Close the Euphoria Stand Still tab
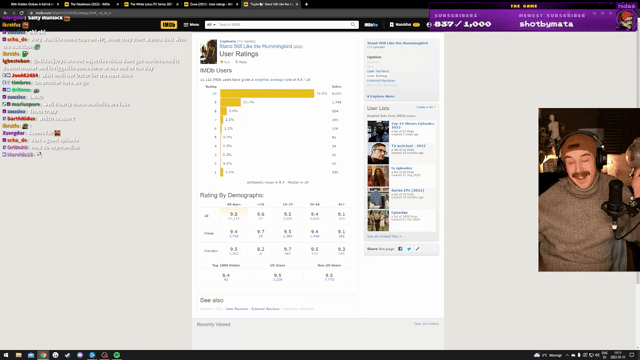The image size is (640, 360). tap(297, 4)
